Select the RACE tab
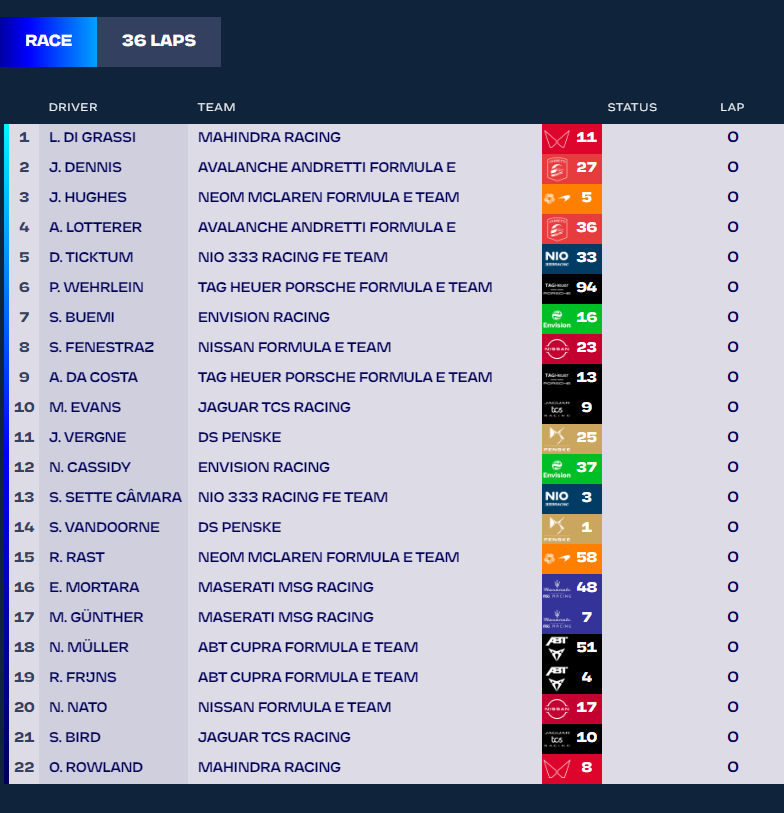This screenshot has height=813, width=784. pos(48,41)
